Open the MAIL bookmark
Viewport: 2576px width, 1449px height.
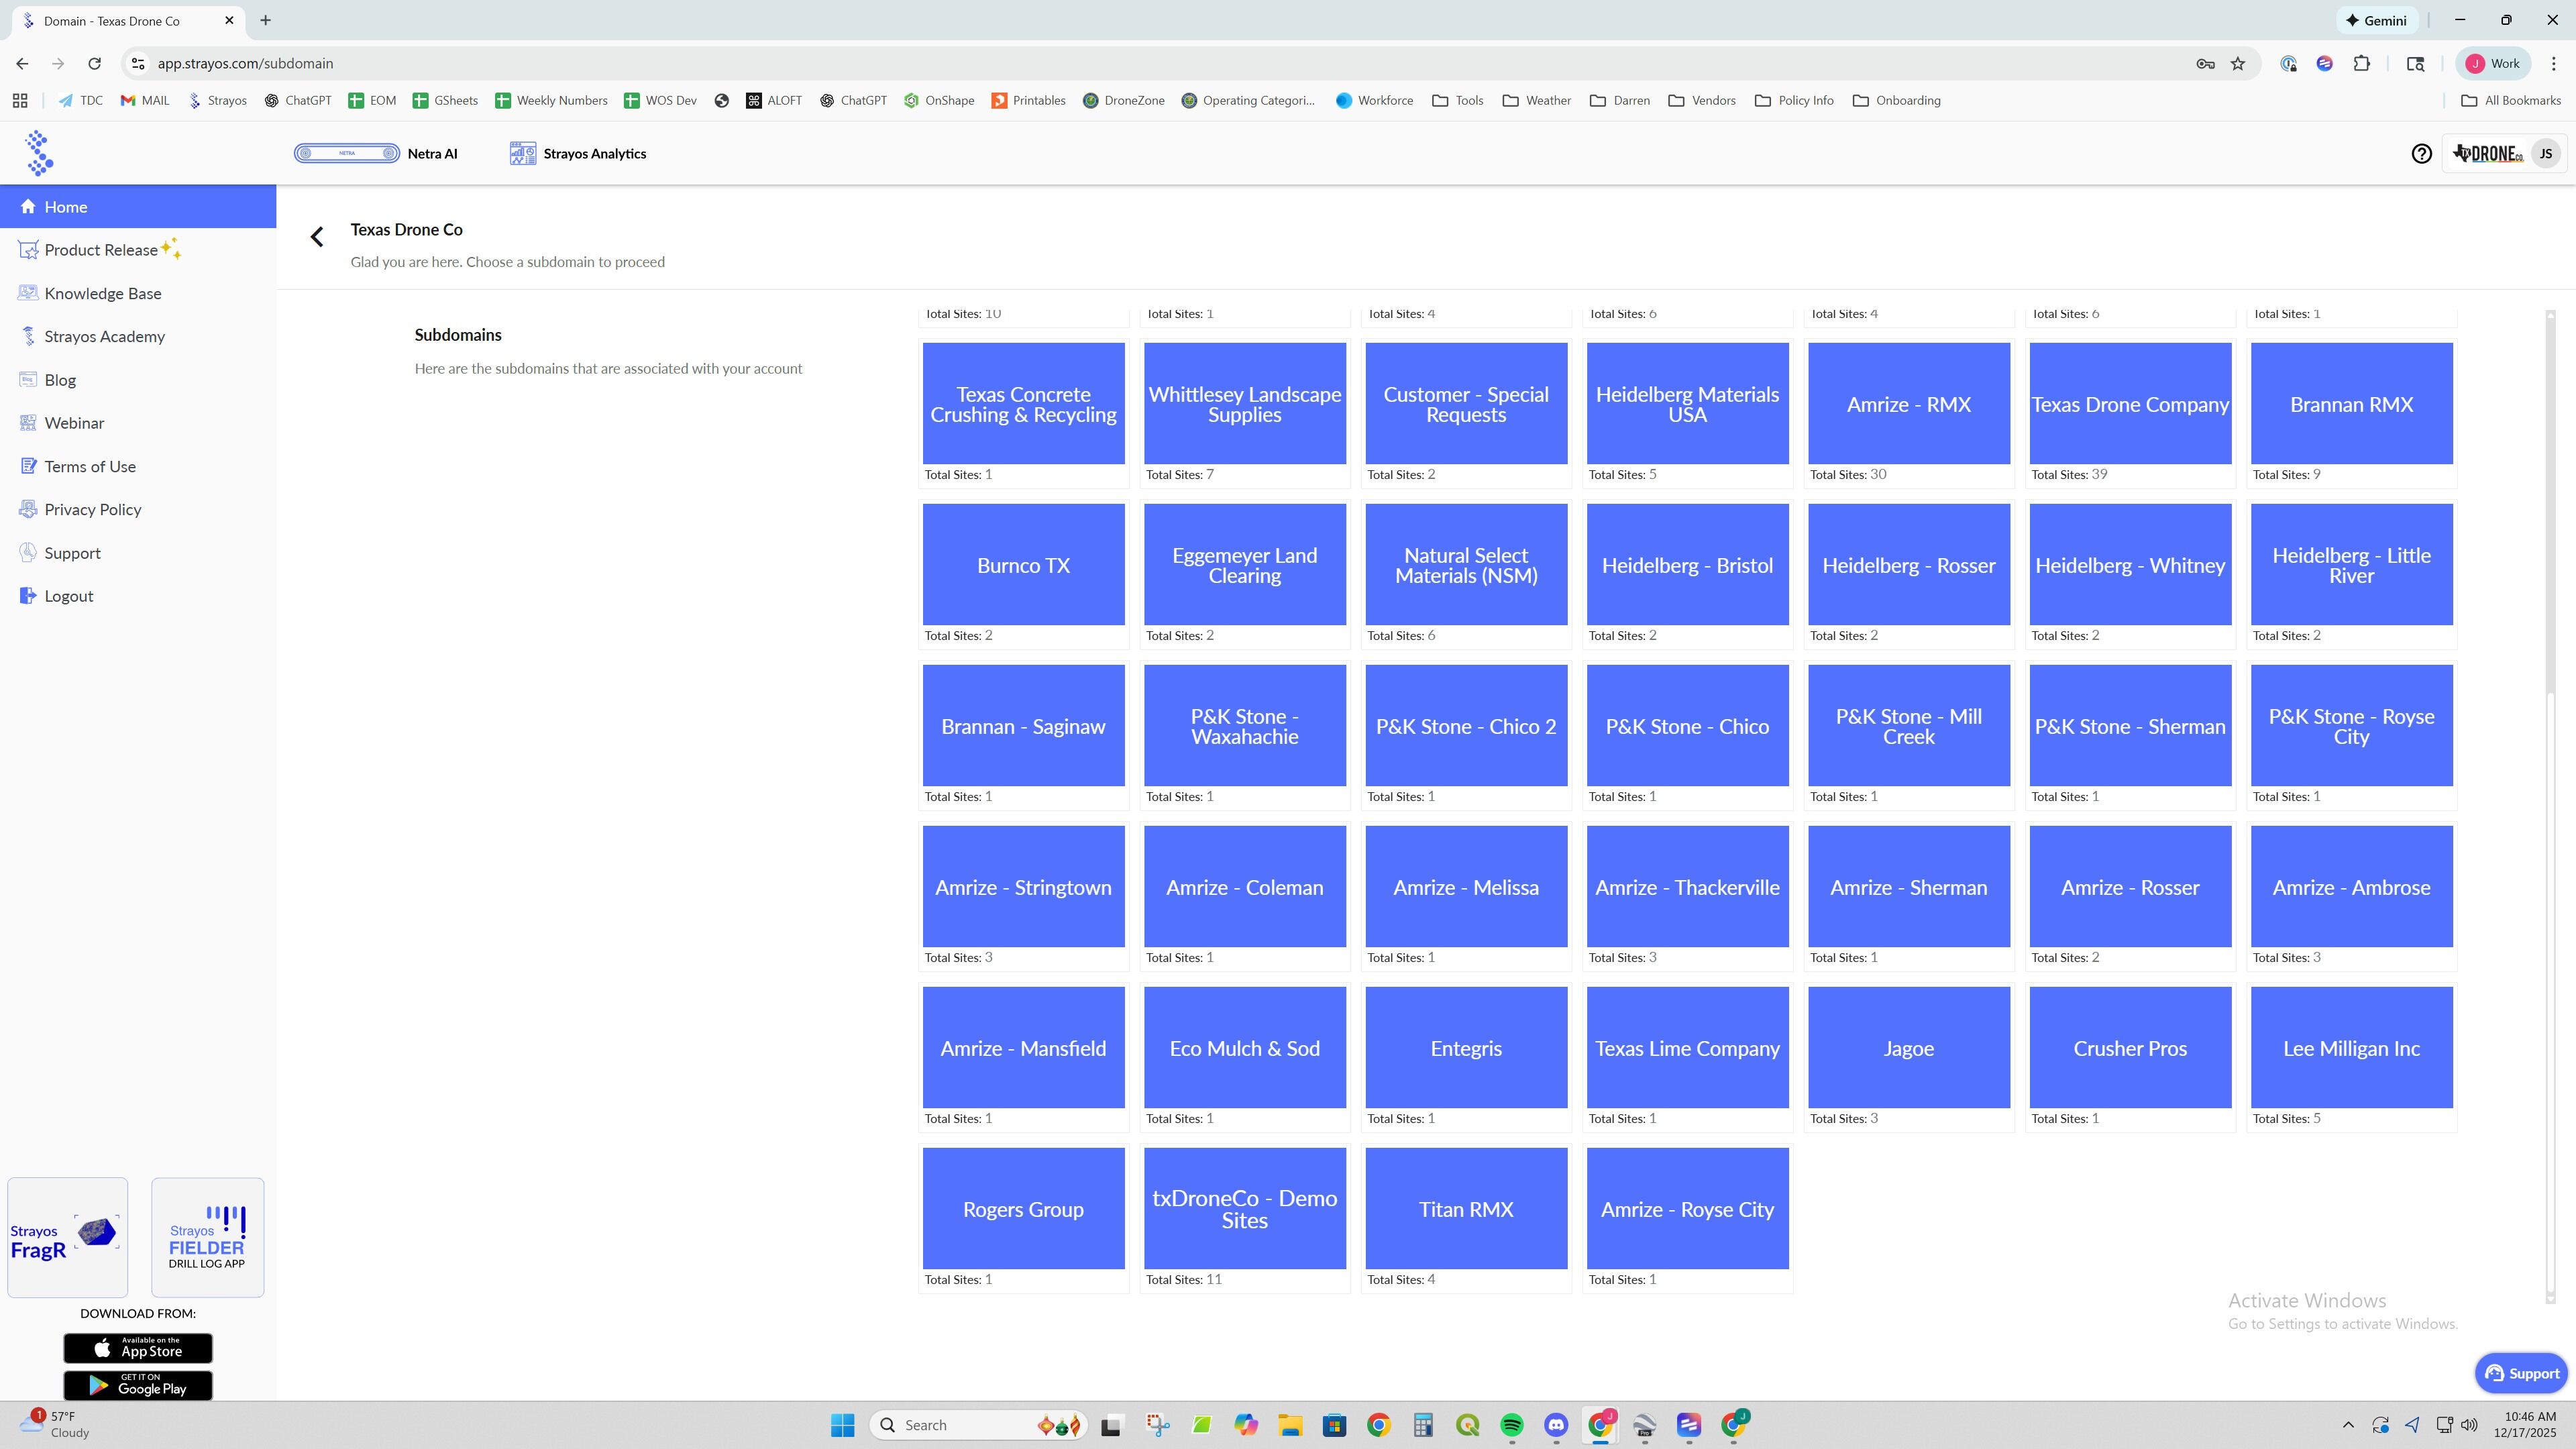[x=145, y=100]
